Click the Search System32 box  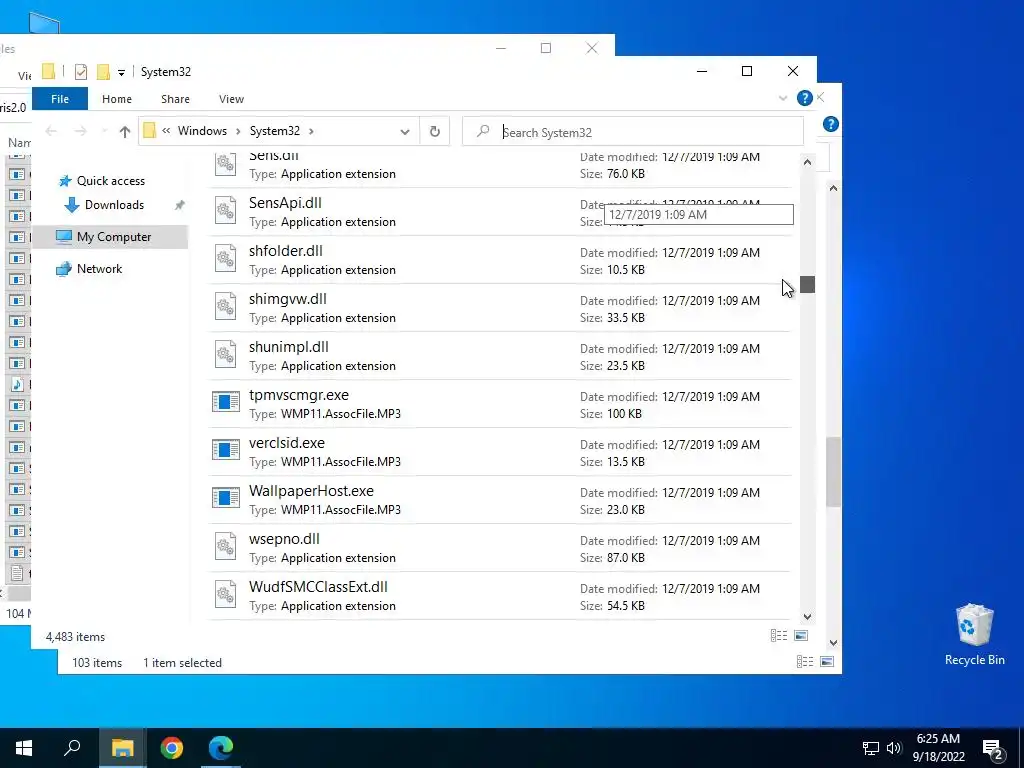(x=633, y=132)
